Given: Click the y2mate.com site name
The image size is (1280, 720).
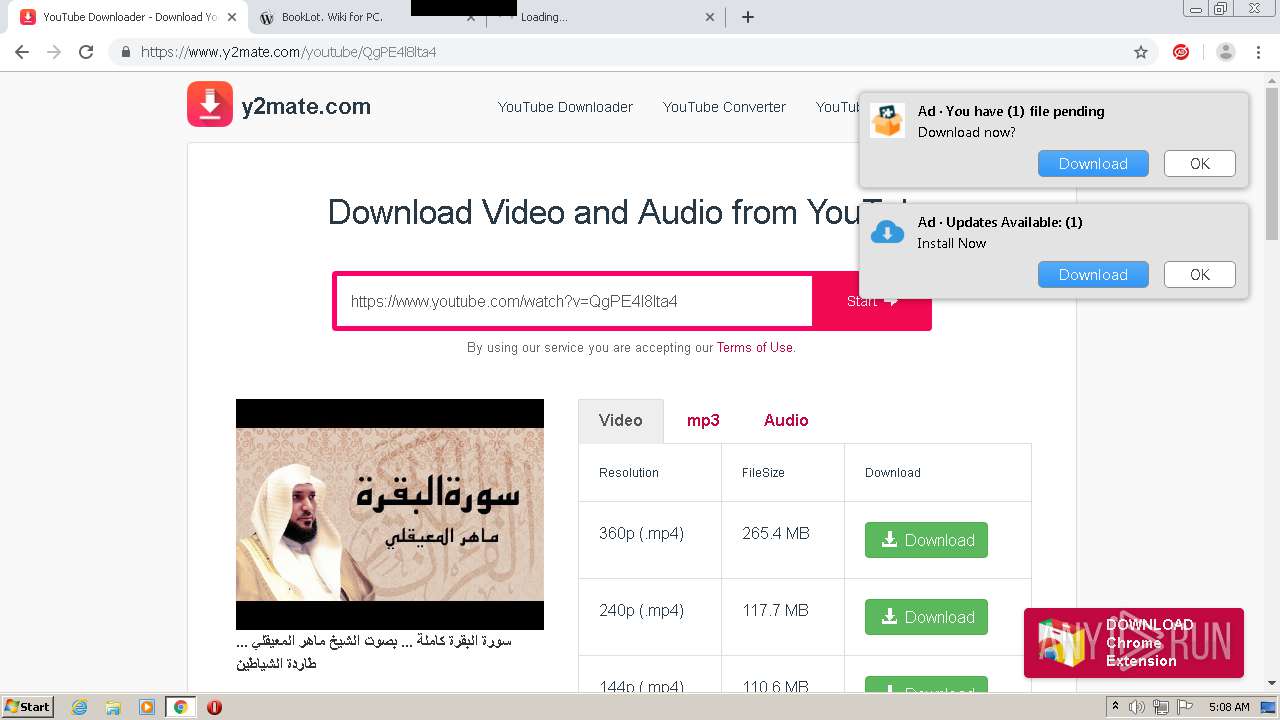Looking at the screenshot, I should point(306,106).
